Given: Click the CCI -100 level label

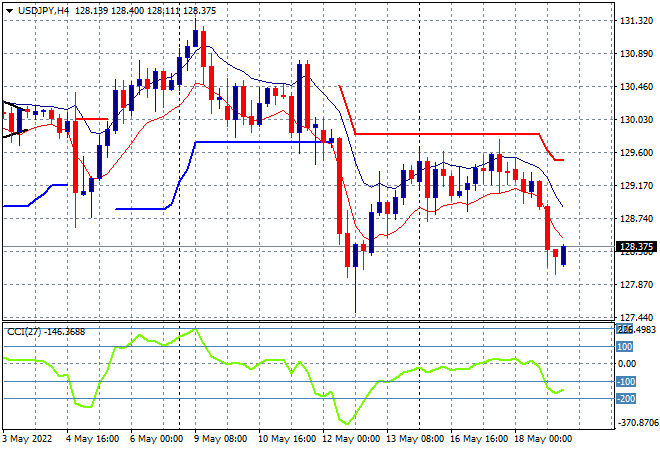Looking at the screenshot, I should pos(626,382).
